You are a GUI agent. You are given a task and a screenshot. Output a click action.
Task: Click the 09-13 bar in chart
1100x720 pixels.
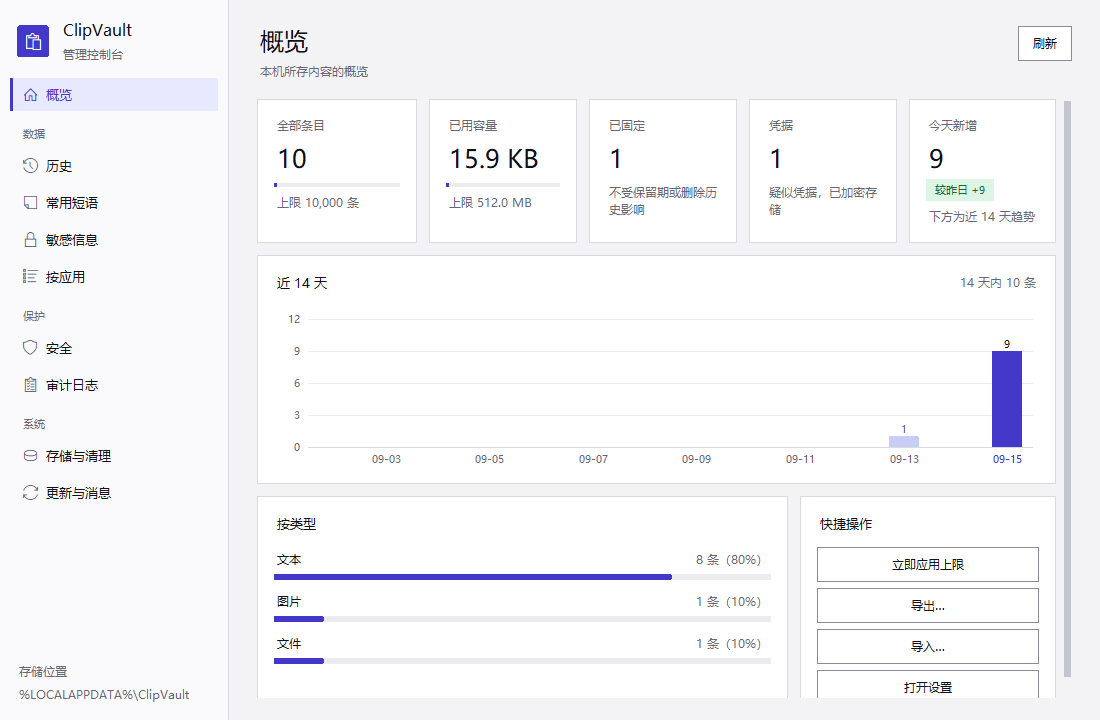click(x=904, y=441)
